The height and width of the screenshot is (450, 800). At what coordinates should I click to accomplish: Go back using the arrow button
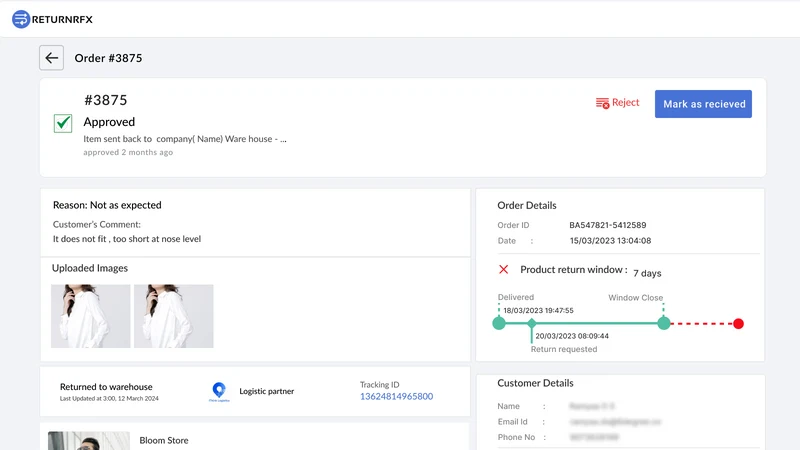pyautogui.click(x=52, y=58)
